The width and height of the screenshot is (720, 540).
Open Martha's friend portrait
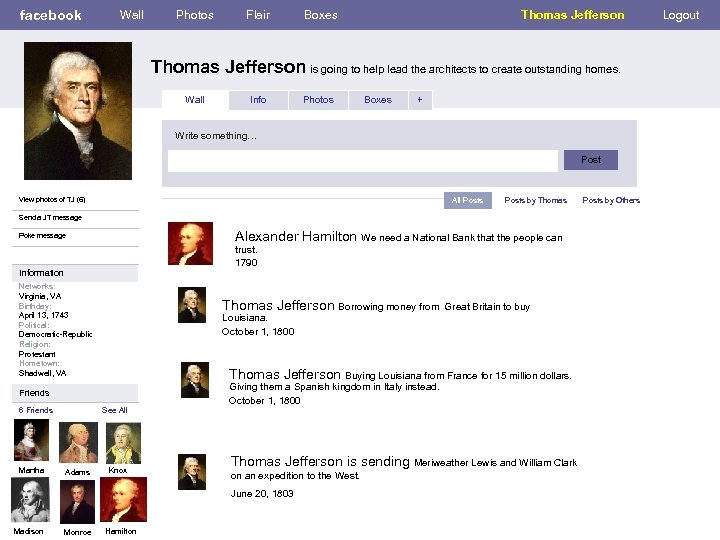(31, 440)
